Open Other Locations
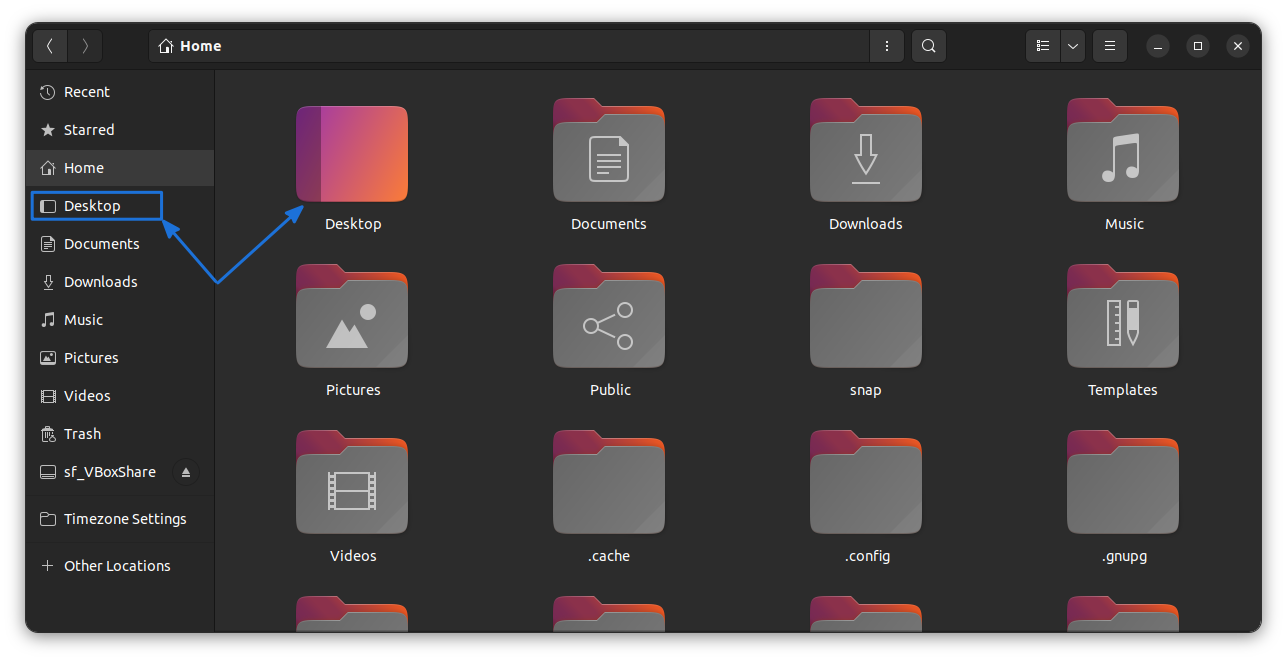Viewport: 1287px width, 661px height. click(x=116, y=565)
